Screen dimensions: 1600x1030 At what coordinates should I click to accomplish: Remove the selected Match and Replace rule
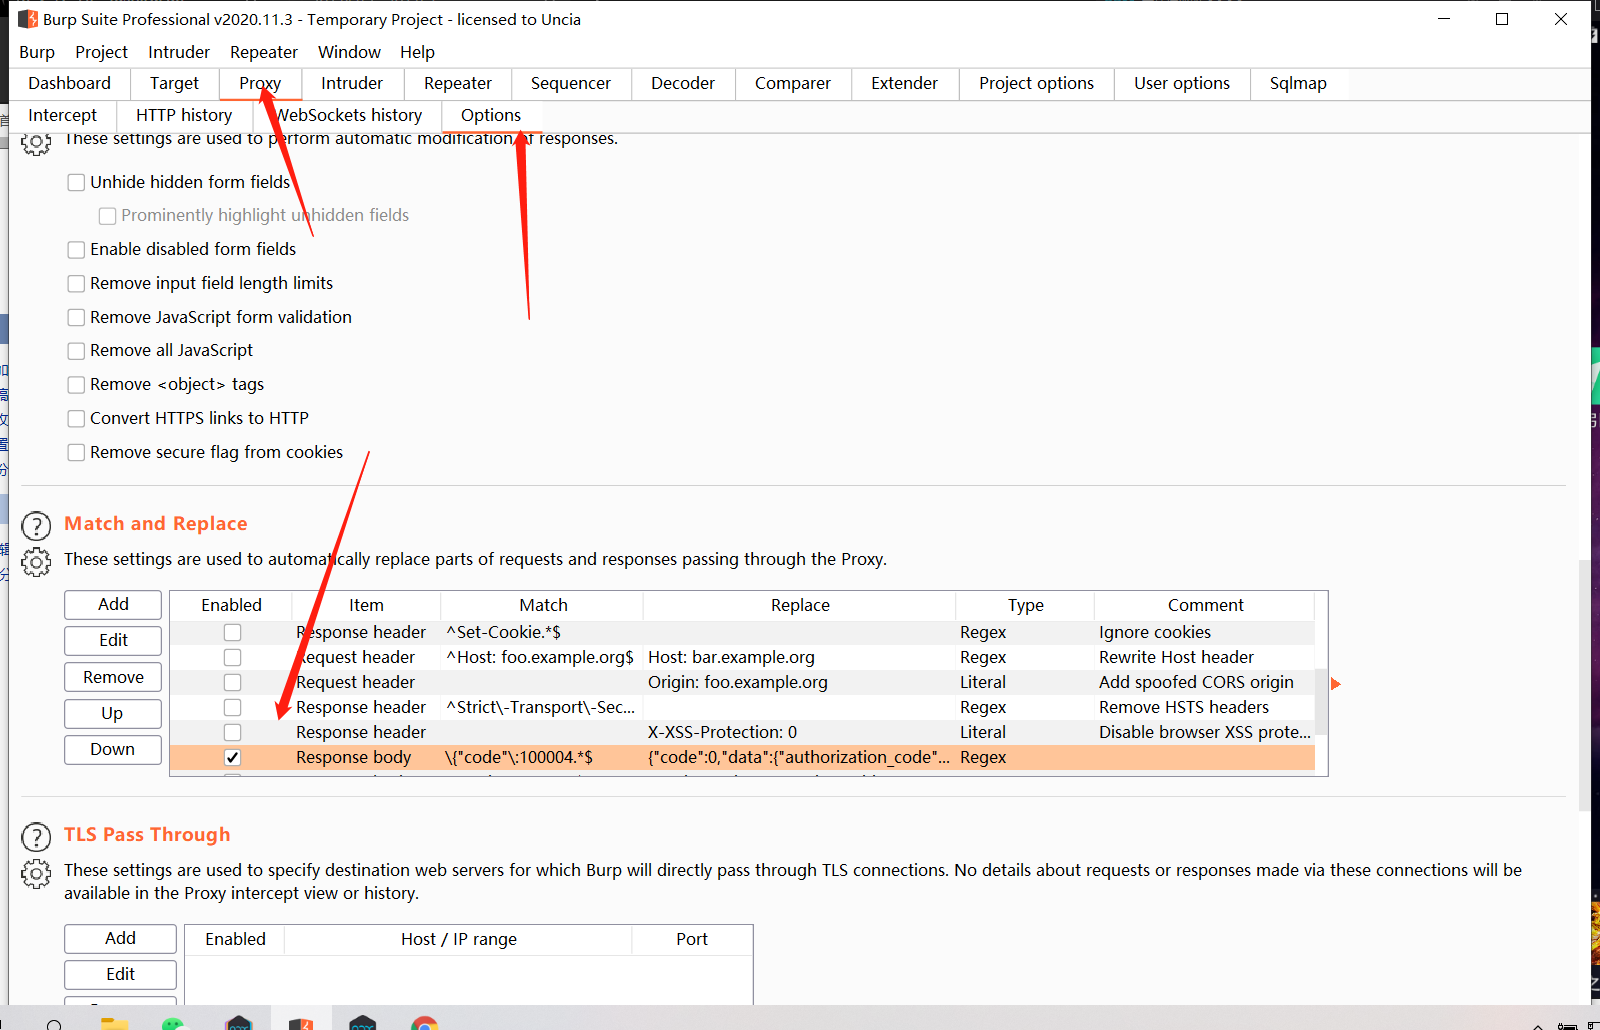(x=113, y=677)
